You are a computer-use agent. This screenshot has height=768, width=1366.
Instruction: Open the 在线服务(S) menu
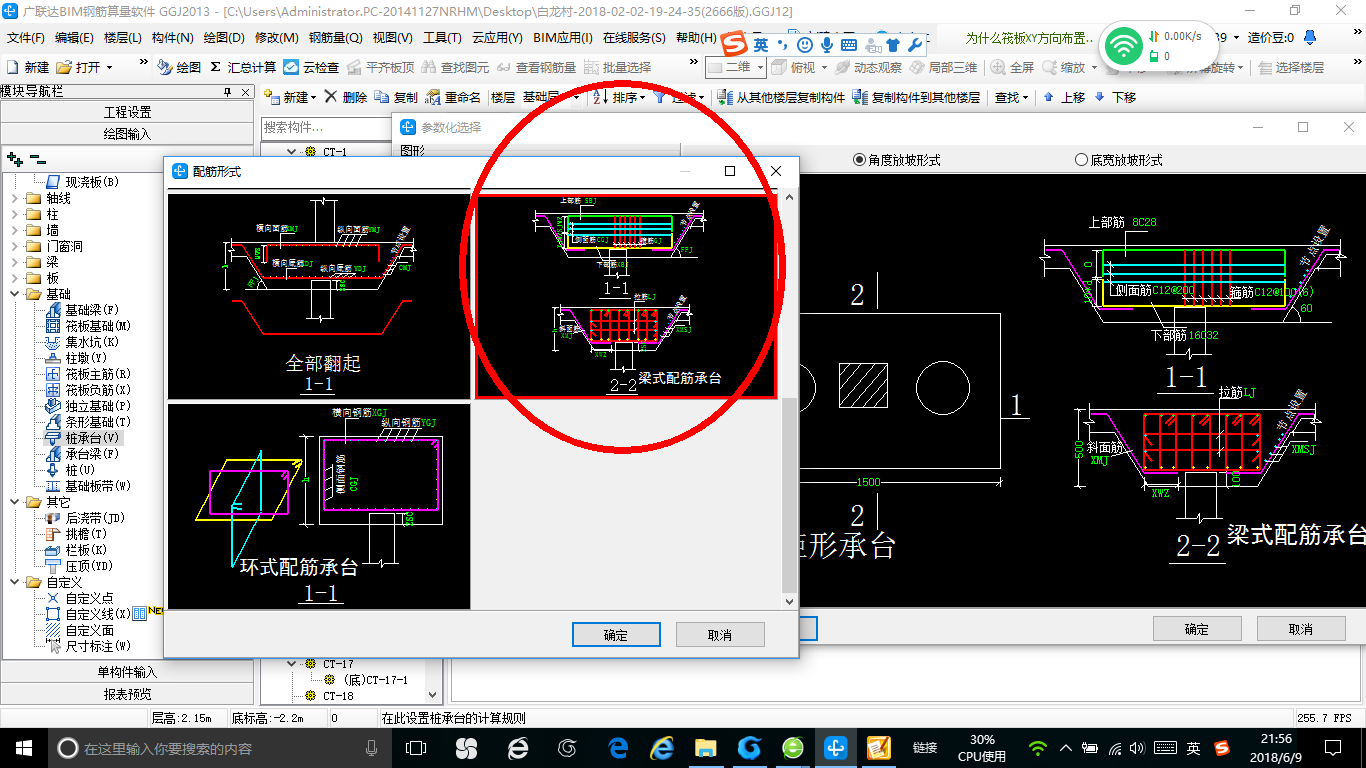tap(634, 38)
